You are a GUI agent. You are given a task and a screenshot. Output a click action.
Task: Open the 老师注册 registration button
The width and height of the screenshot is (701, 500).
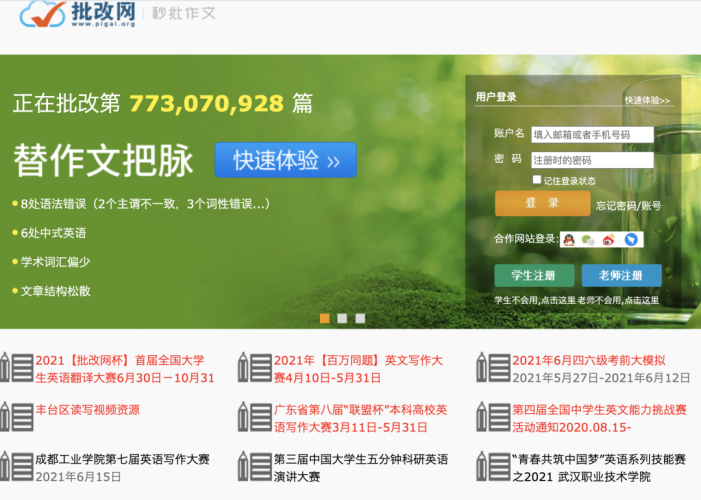click(x=621, y=275)
